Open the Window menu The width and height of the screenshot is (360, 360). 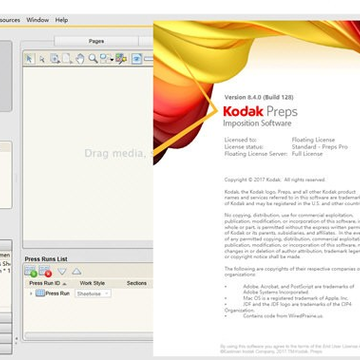click(x=38, y=20)
